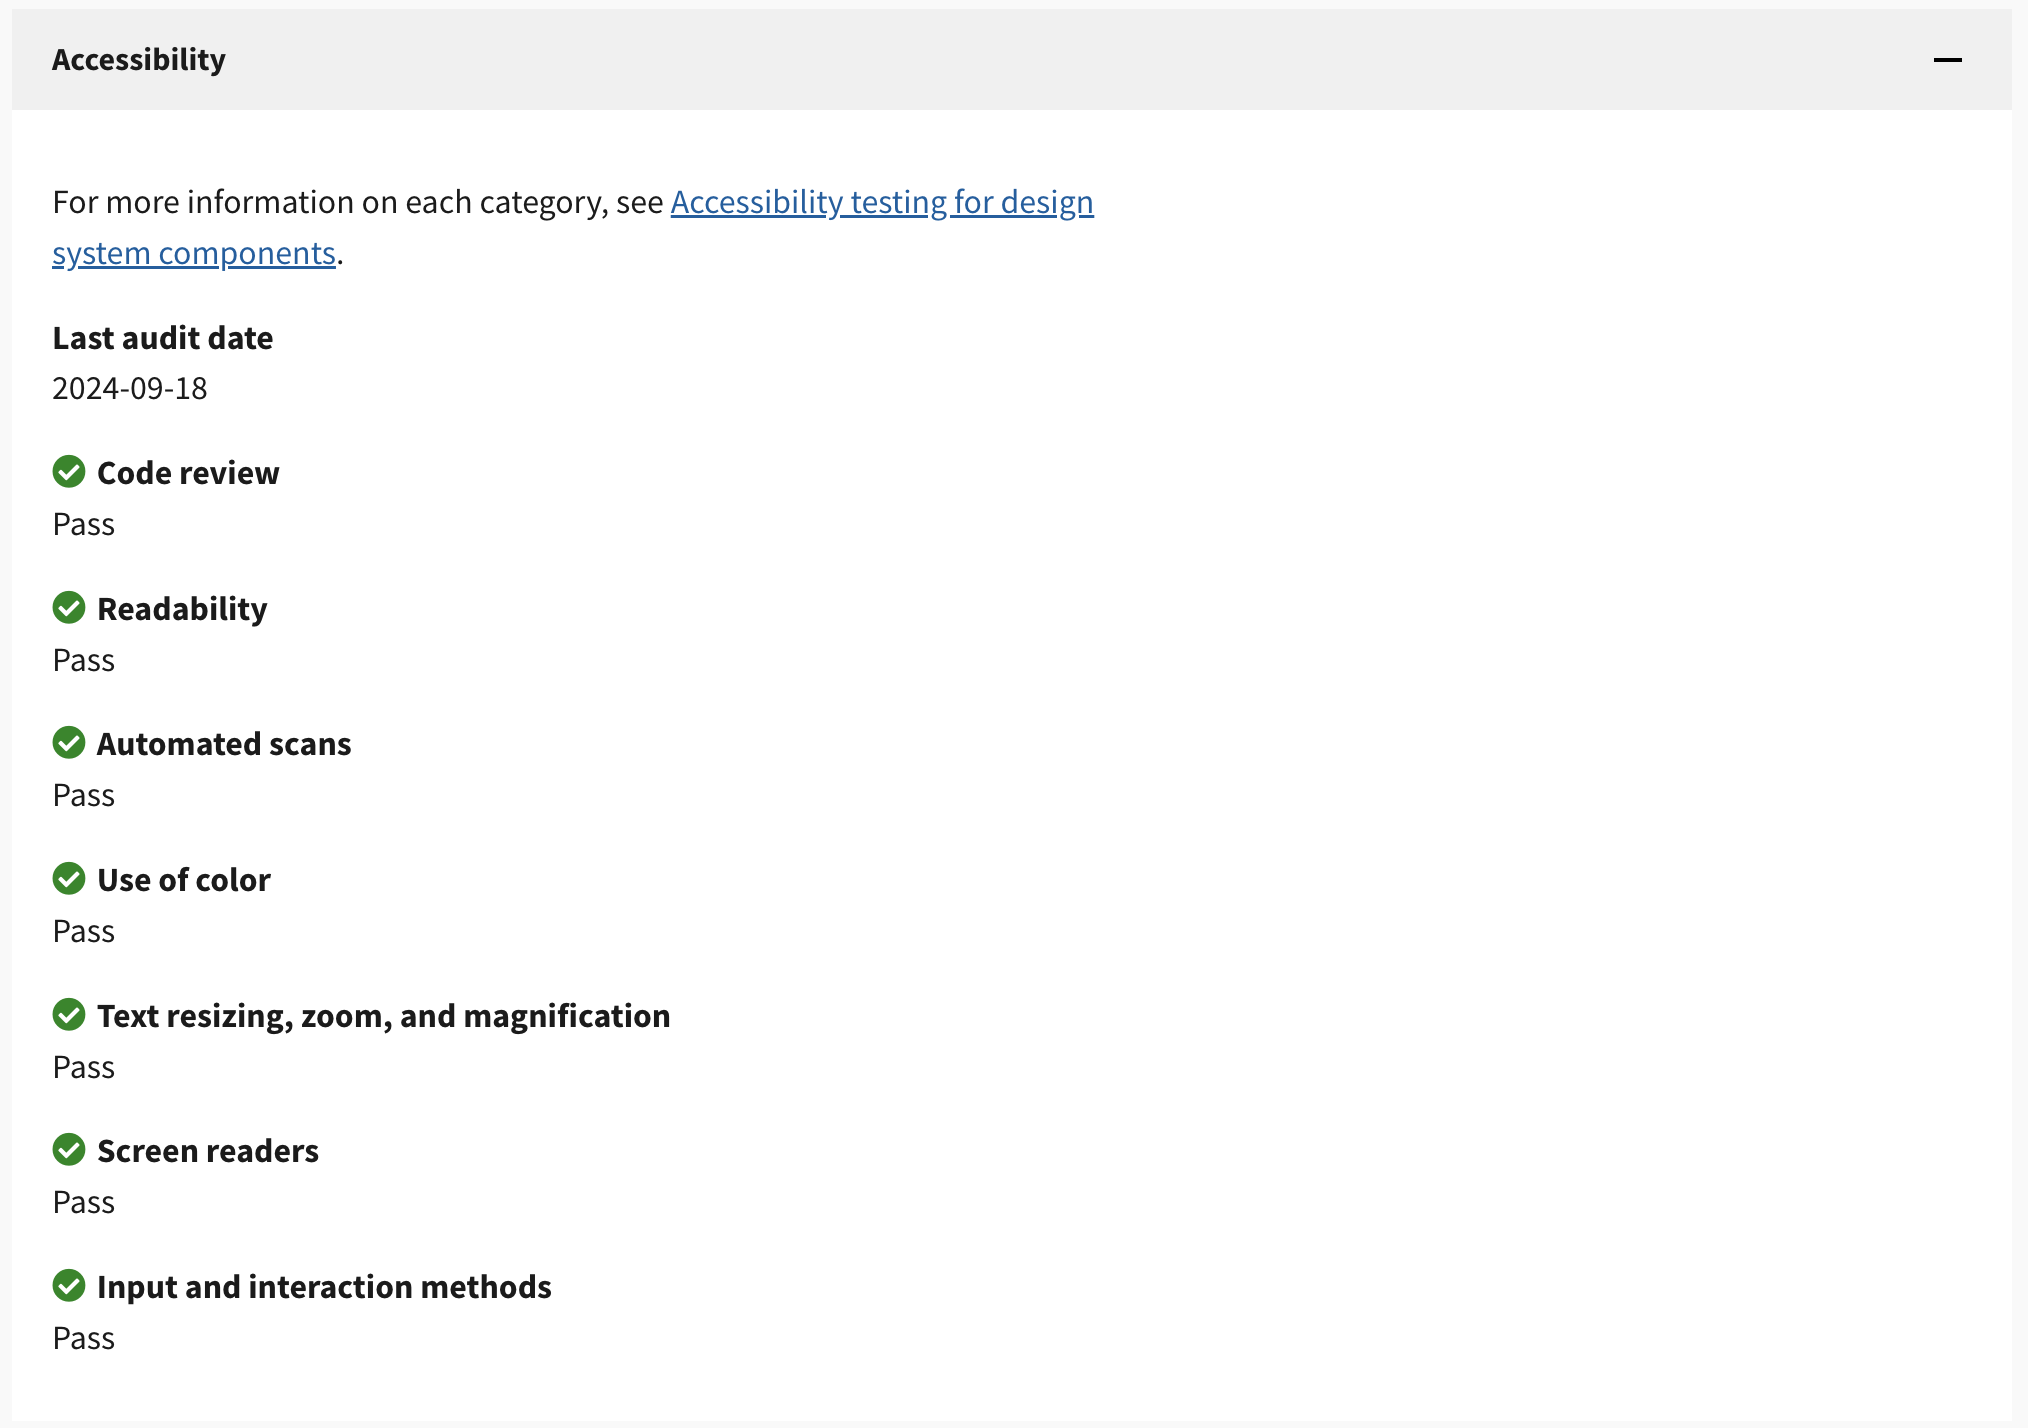Click the design system components link text
The width and height of the screenshot is (2028, 1428).
[x=194, y=253]
